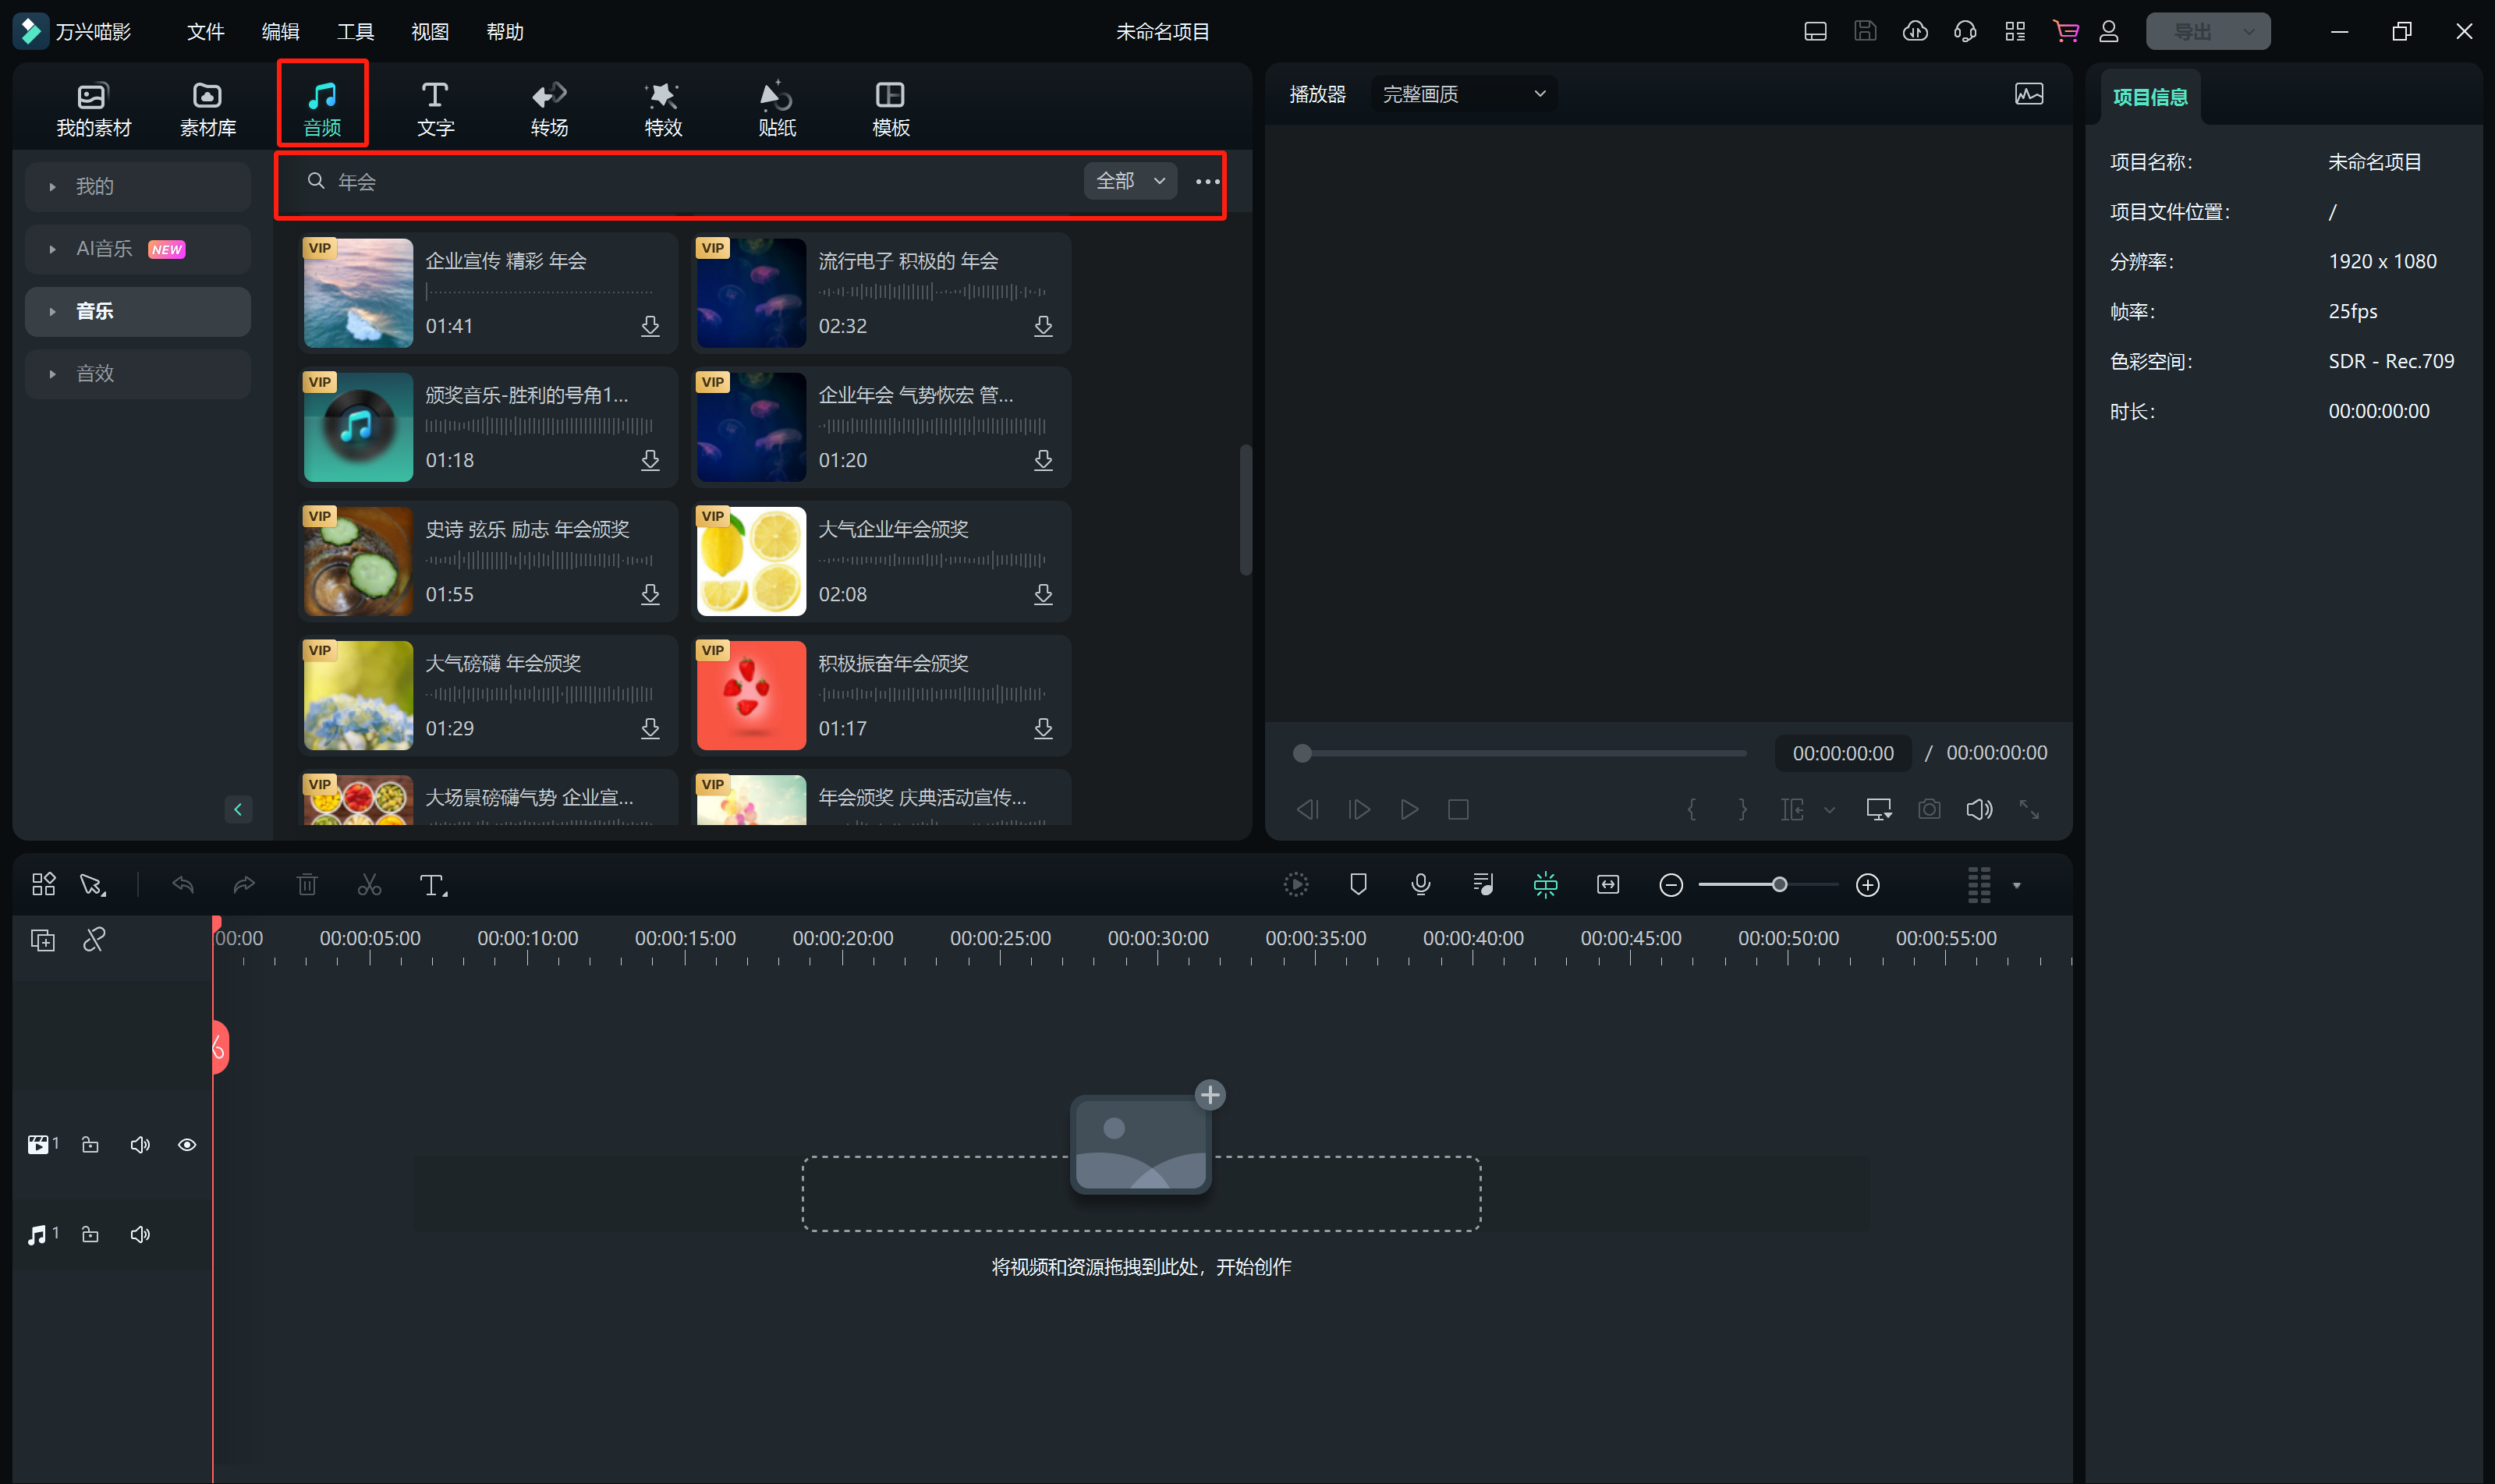The image size is (2495, 1484).
Task: Download the 企业宣传 精彩 年会 track
Action: (x=650, y=326)
